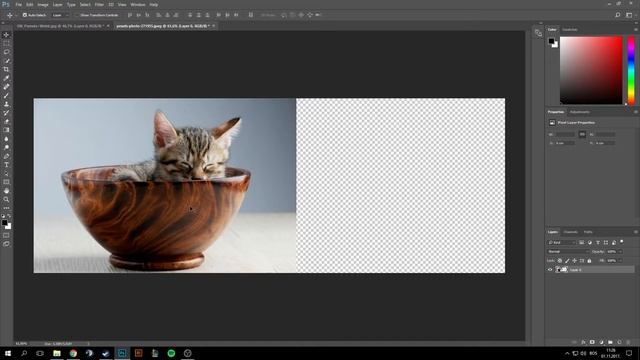Click the foreground color swatch in toolbox
Image resolution: width=640 pixels, height=360 pixels.
(x=4, y=223)
